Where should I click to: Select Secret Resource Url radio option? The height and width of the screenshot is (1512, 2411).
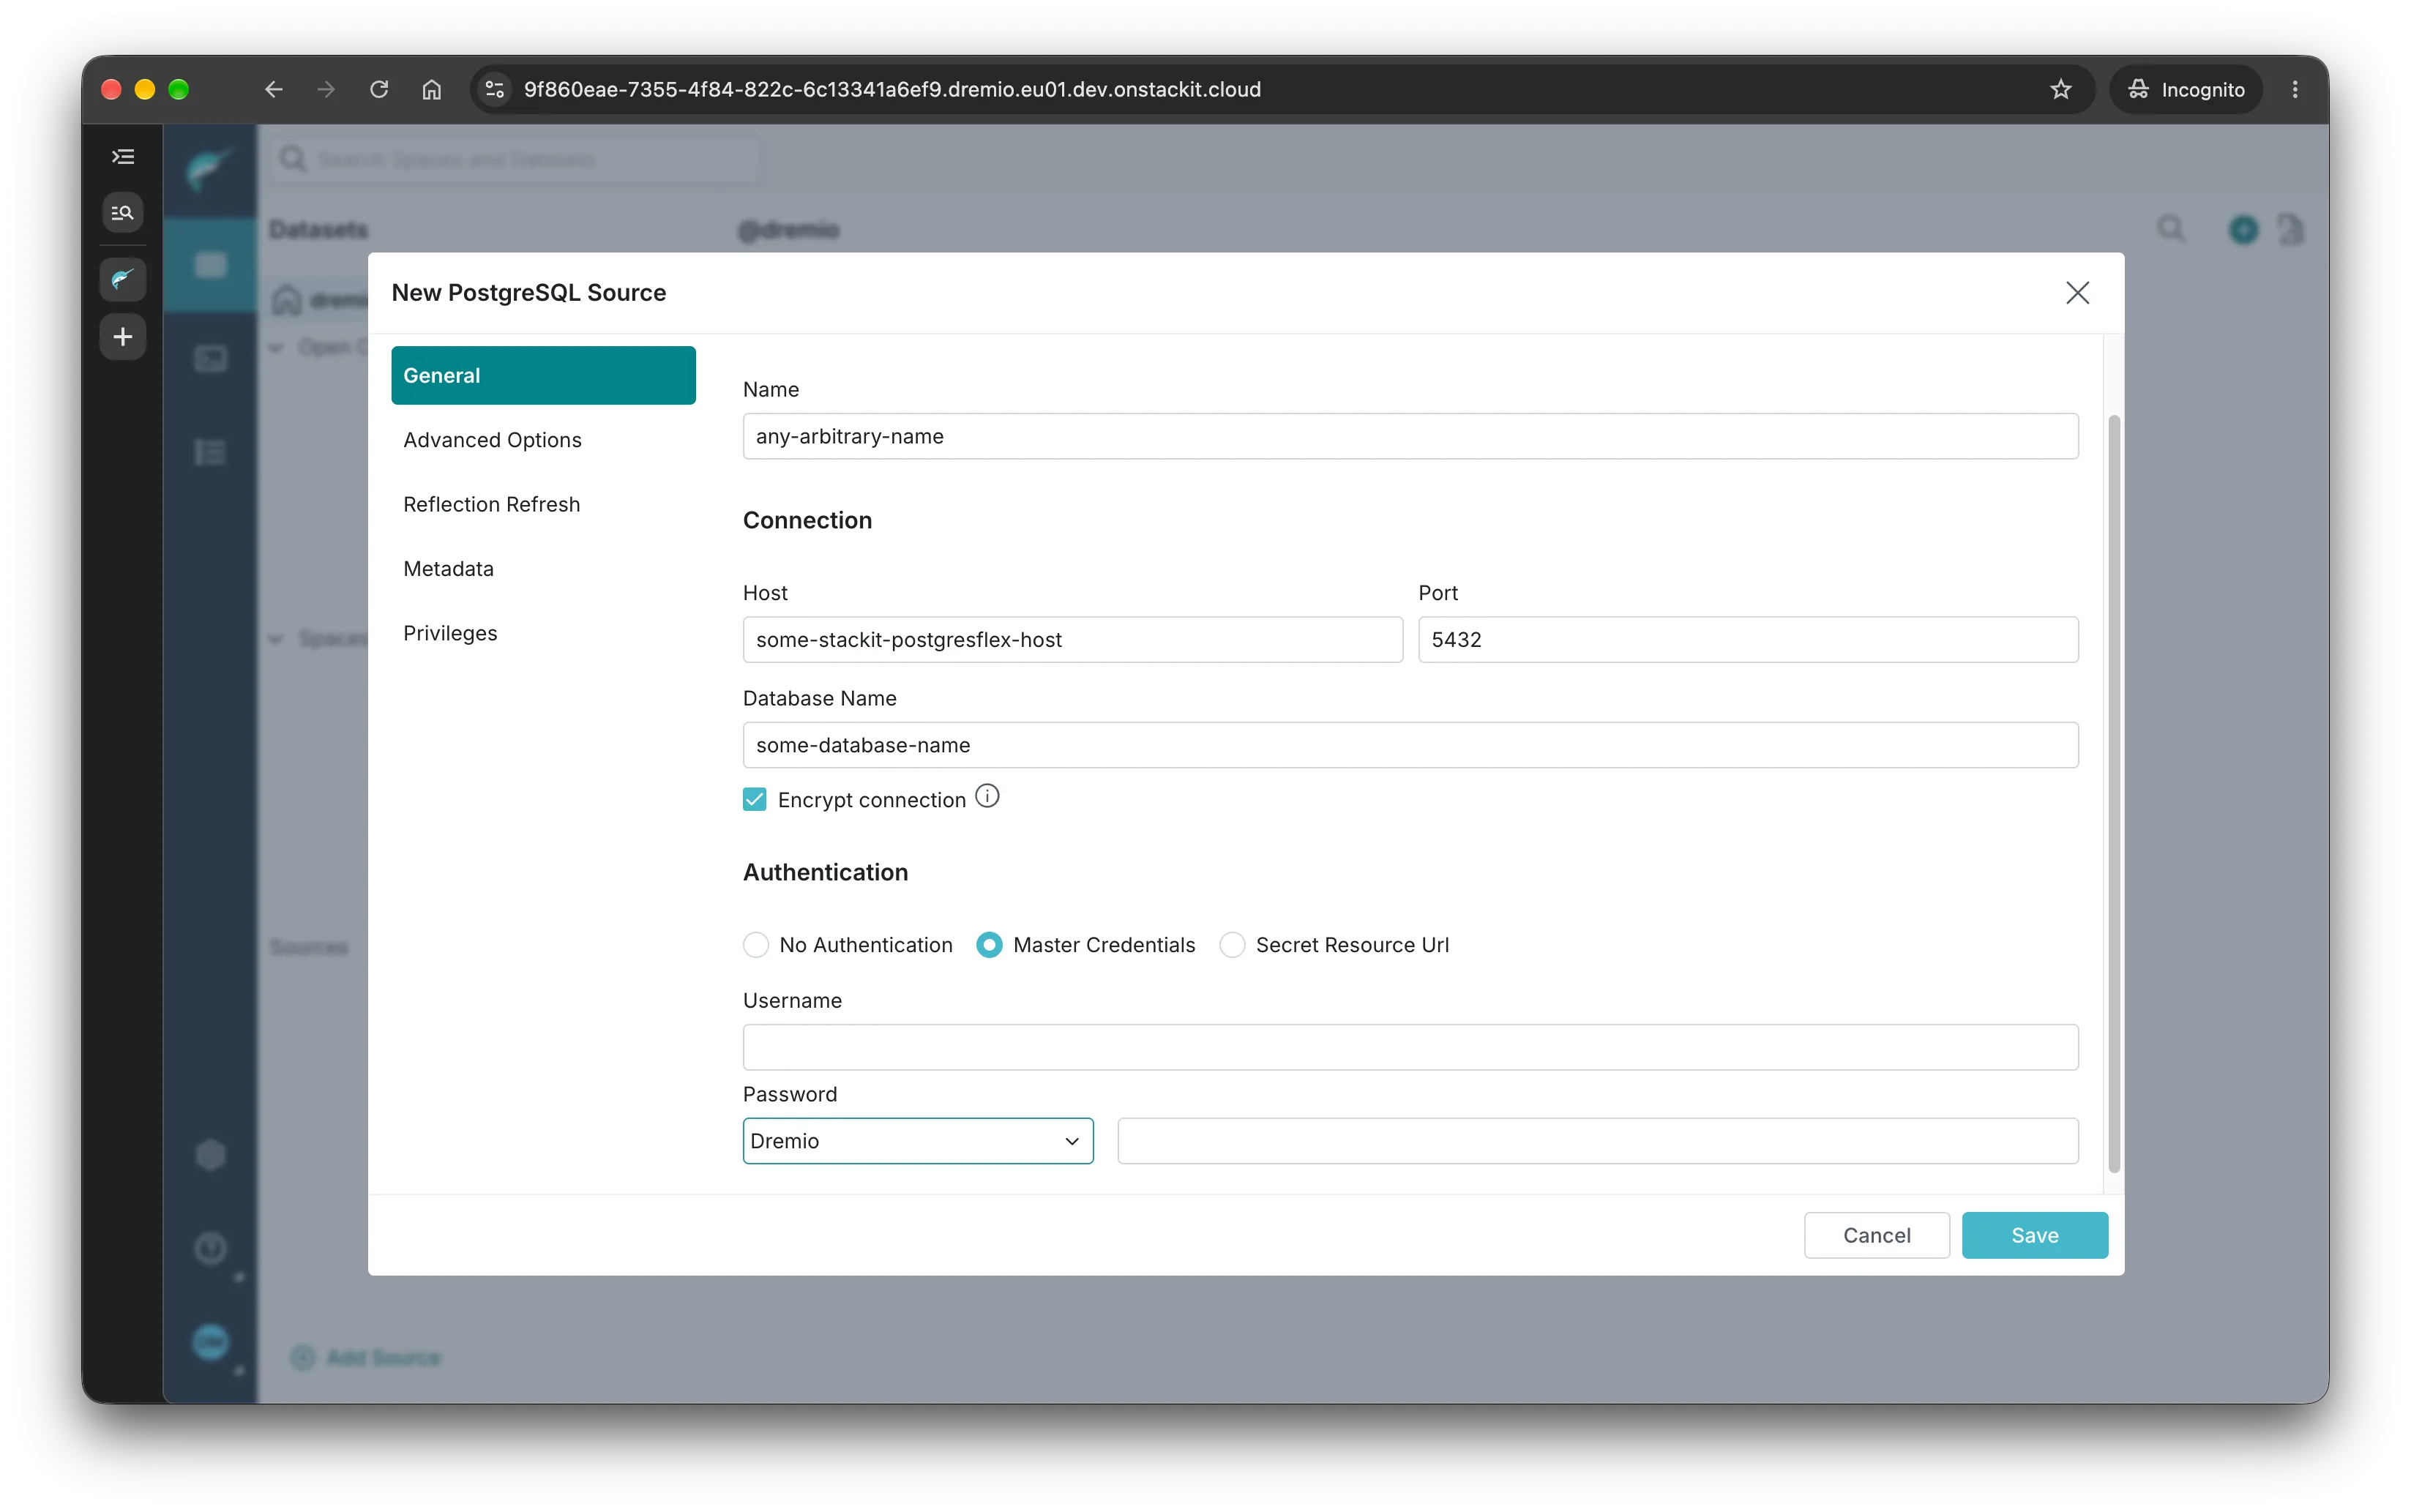pyautogui.click(x=1232, y=944)
